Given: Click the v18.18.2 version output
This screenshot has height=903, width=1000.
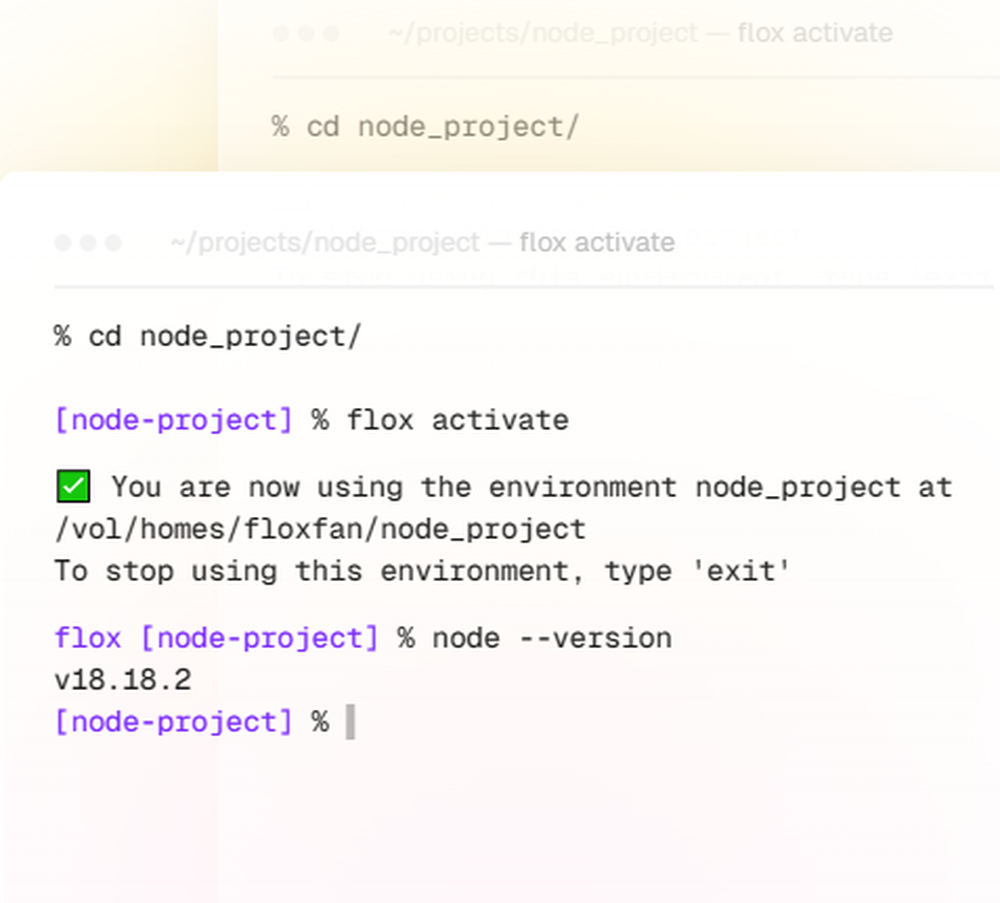Looking at the screenshot, I should [x=122, y=680].
